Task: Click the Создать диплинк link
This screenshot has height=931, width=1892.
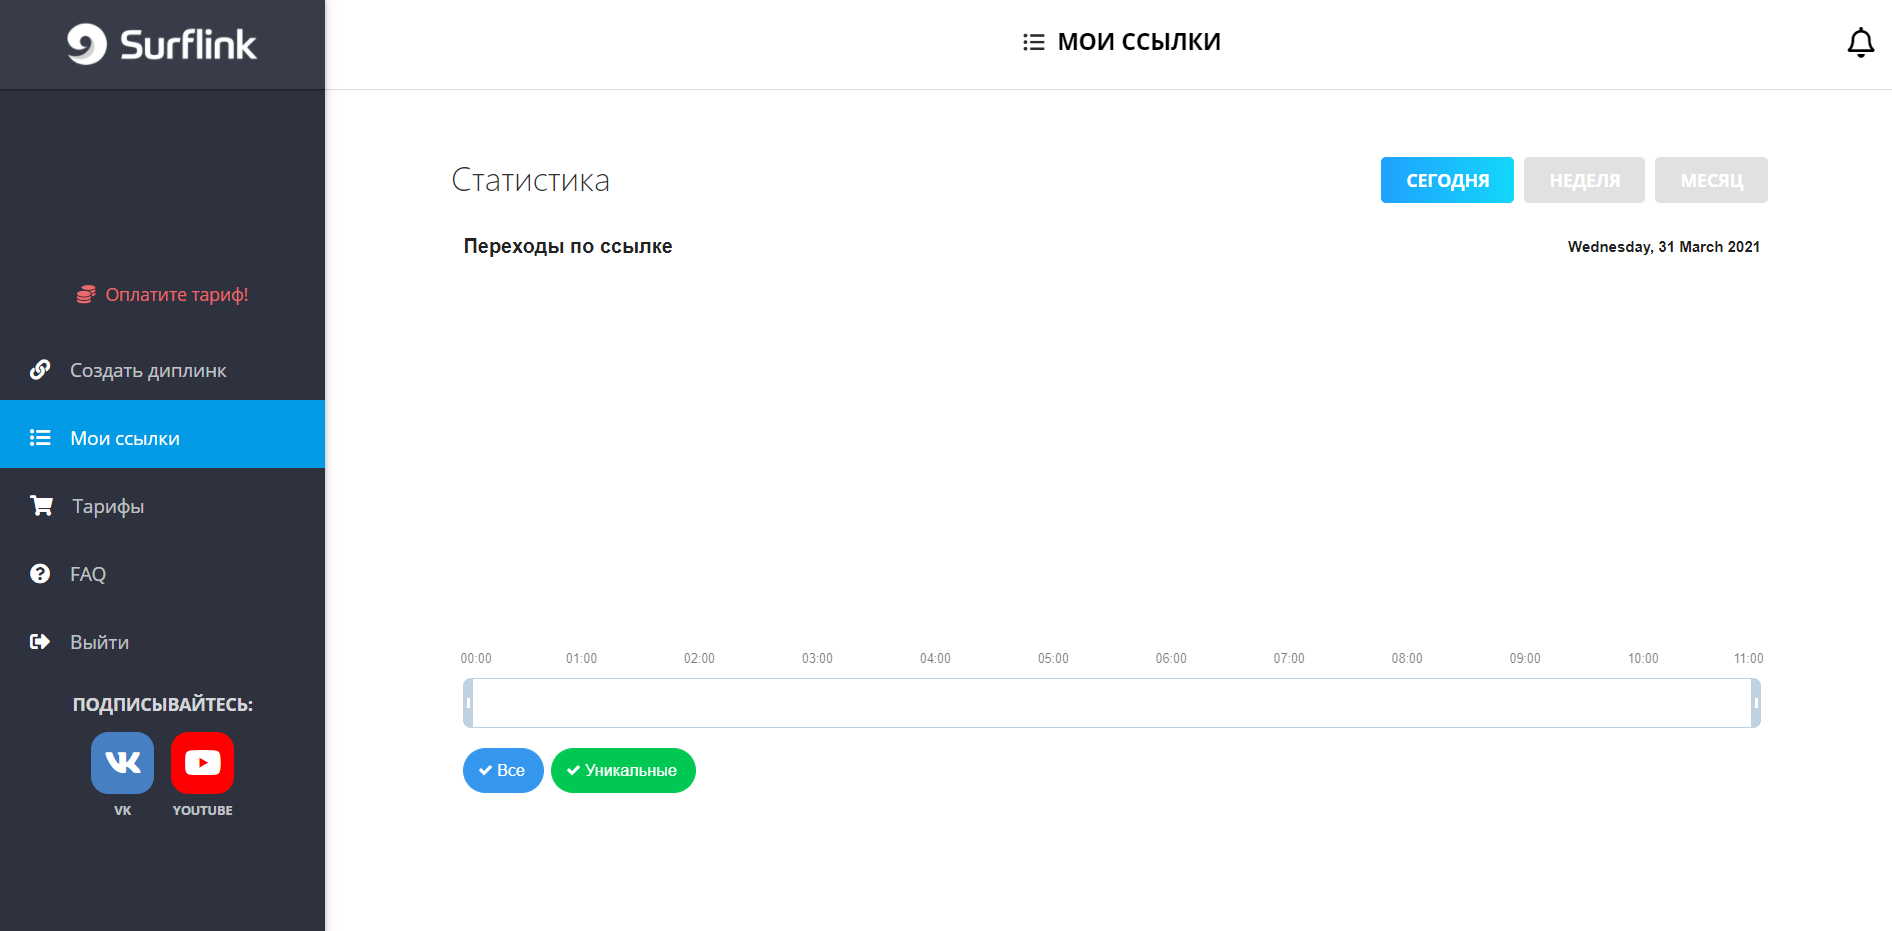Action: coord(148,370)
